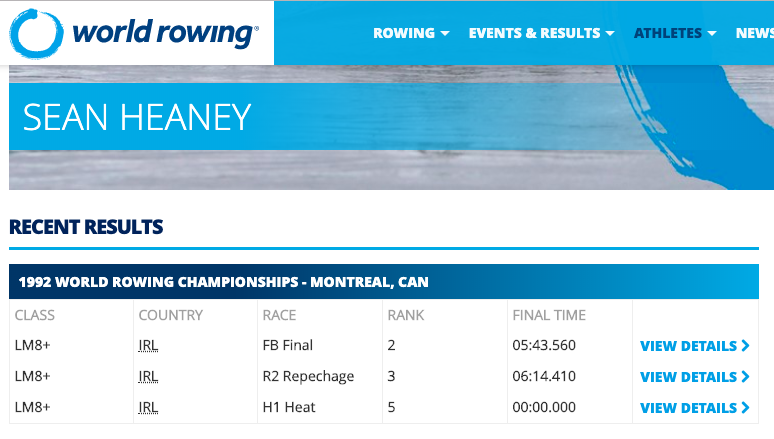Click IRL country code in H1 Heat row
The height and width of the screenshot is (439, 774).
point(148,407)
